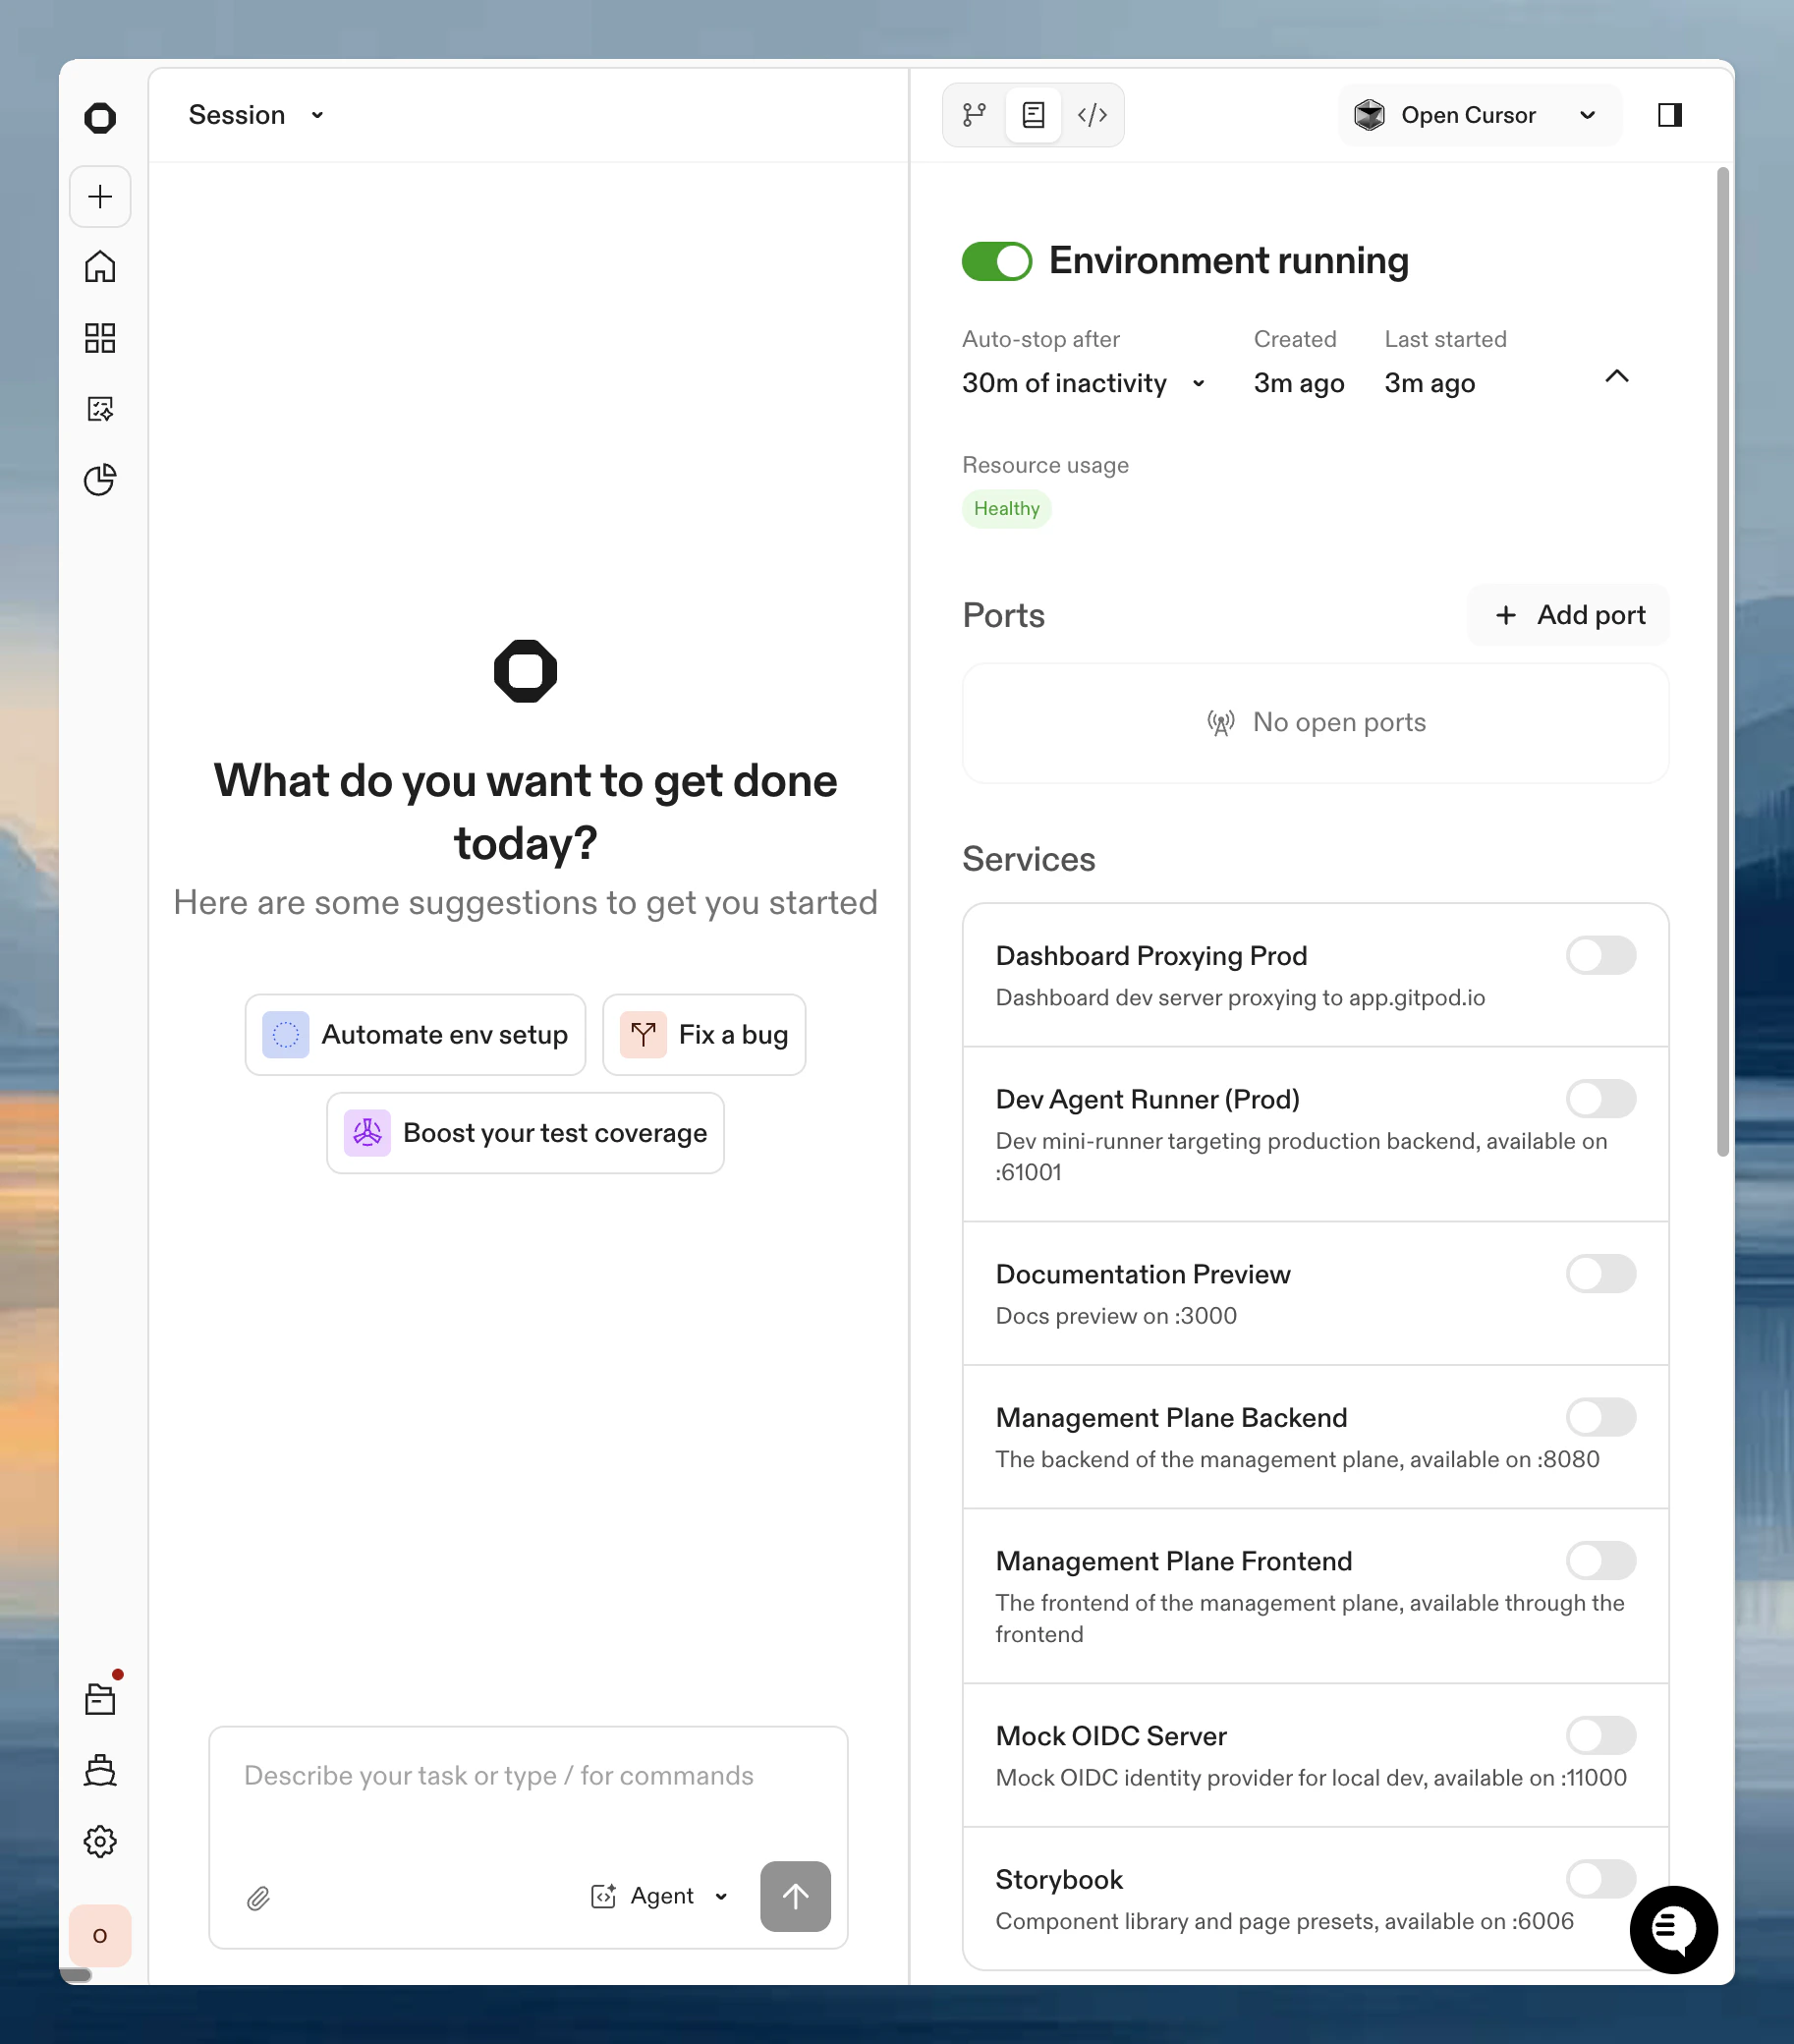Open the dashboard grid view
1794x2044 pixels.
(100, 338)
